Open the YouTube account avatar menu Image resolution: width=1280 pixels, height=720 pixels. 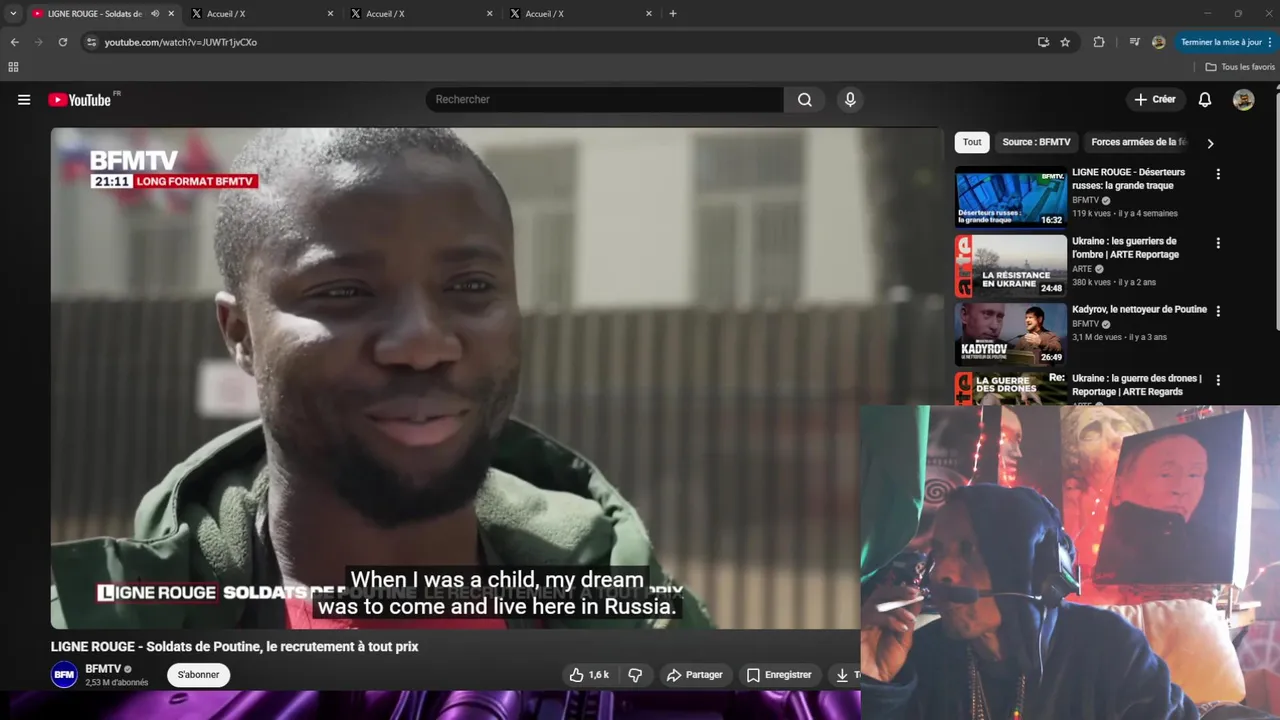pyautogui.click(x=1243, y=100)
